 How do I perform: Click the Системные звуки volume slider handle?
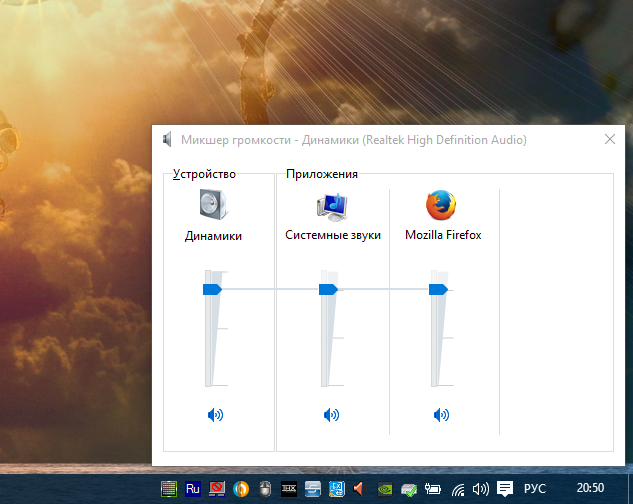click(x=328, y=289)
